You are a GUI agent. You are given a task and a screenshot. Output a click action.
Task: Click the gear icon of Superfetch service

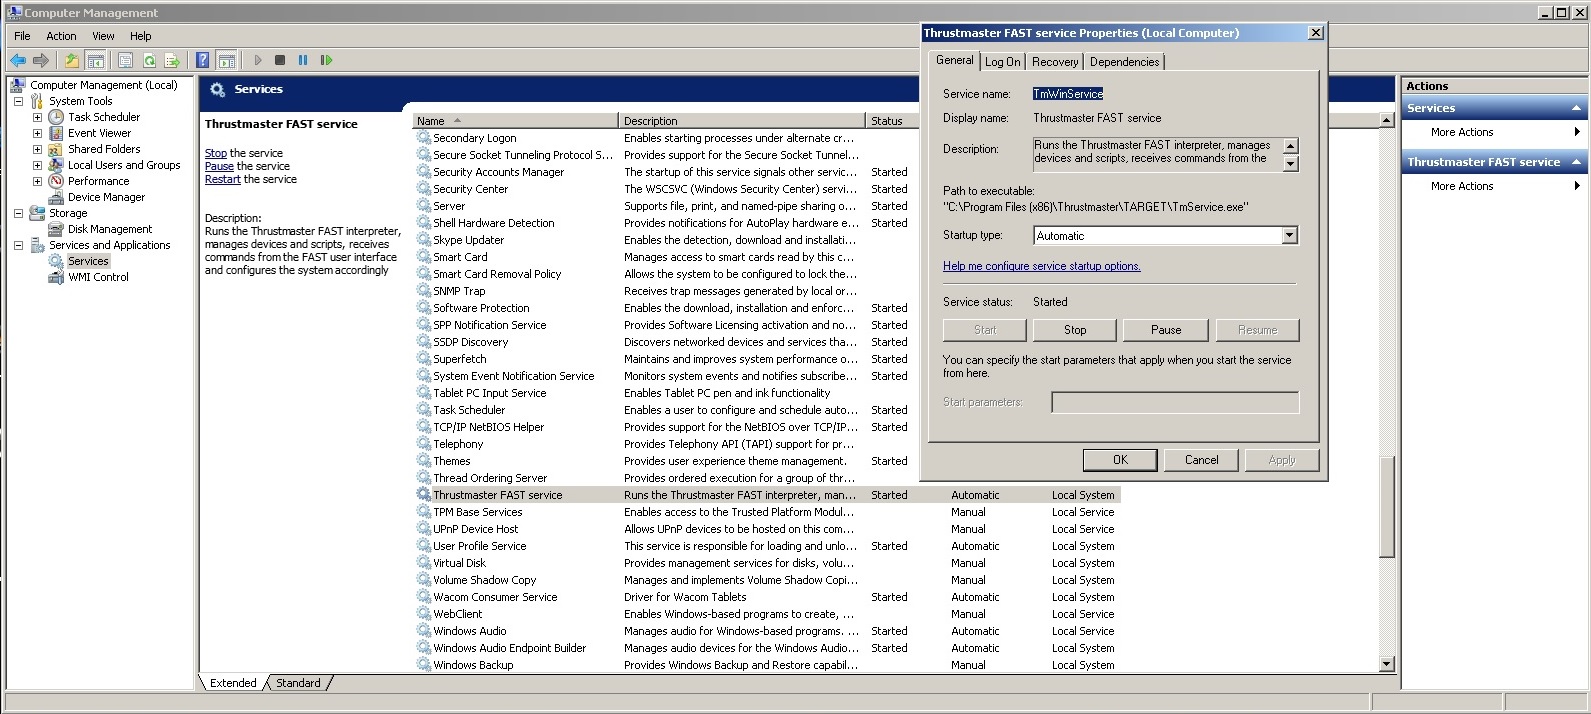click(x=424, y=359)
